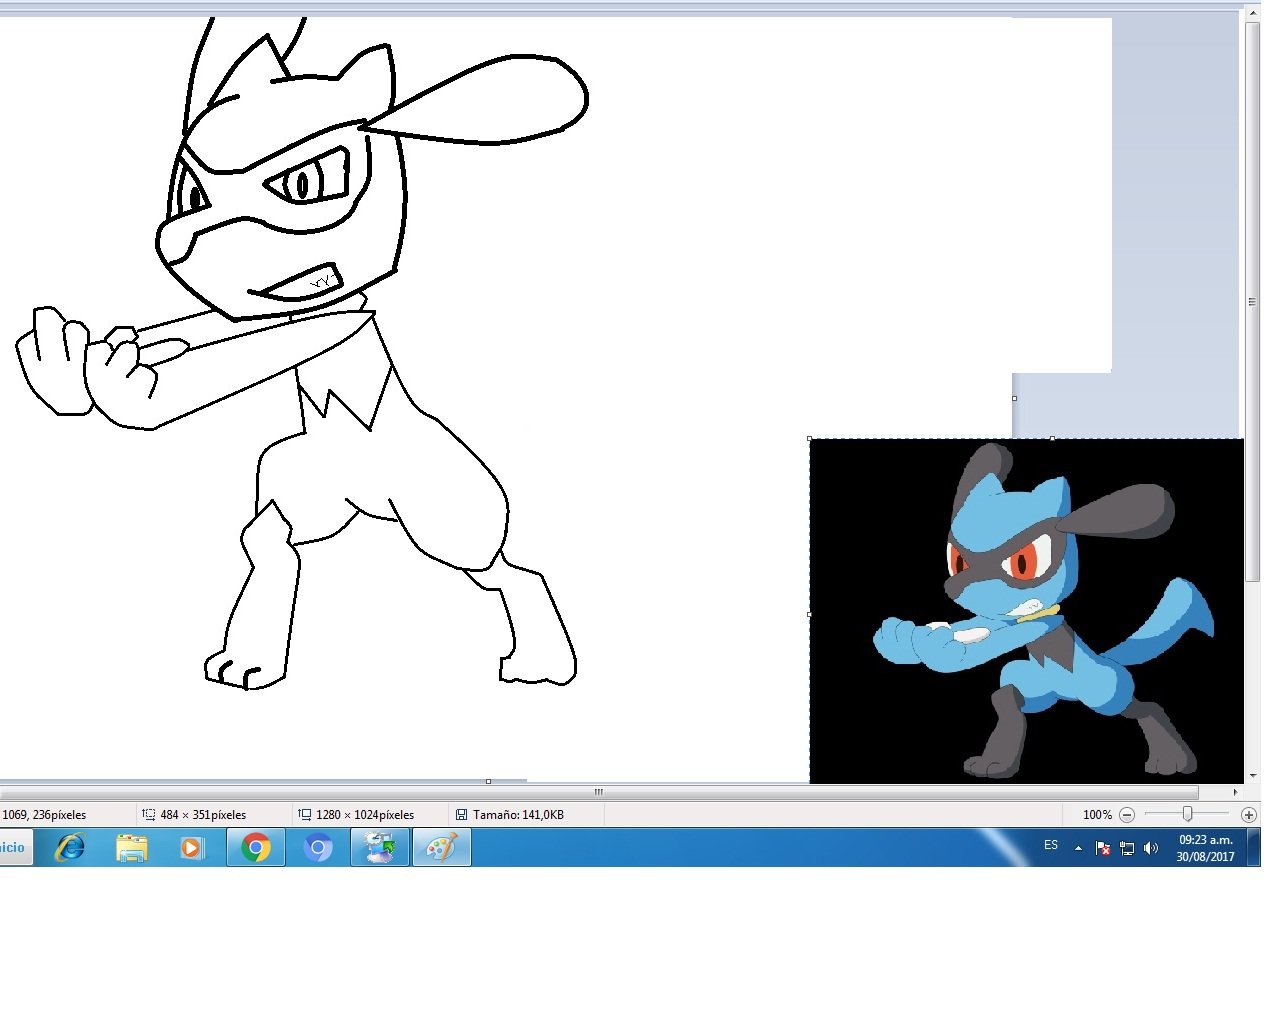Click the canvas size '1280 × 1024píxeles'

(365, 815)
